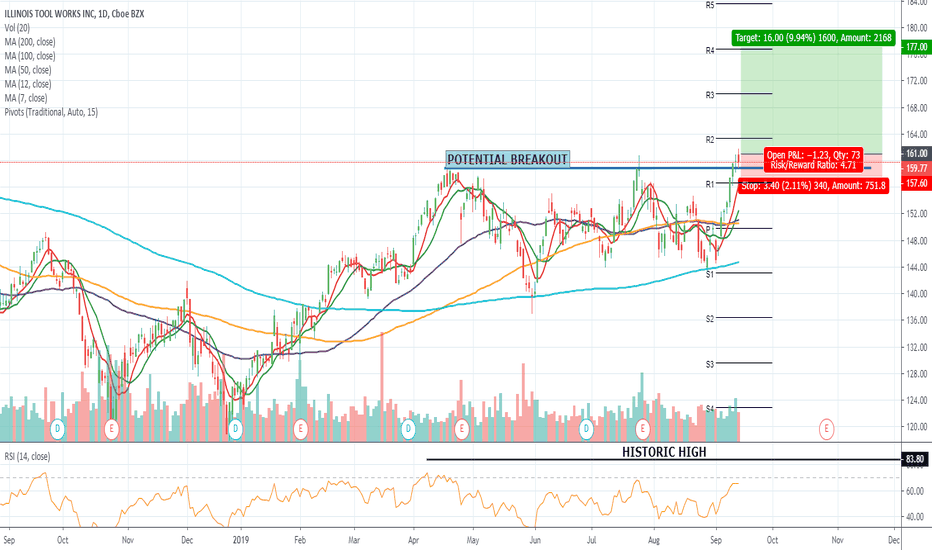Click the 60.00 RSI axis value
The image size is (932, 550).
pyautogui.click(x=915, y=491)
